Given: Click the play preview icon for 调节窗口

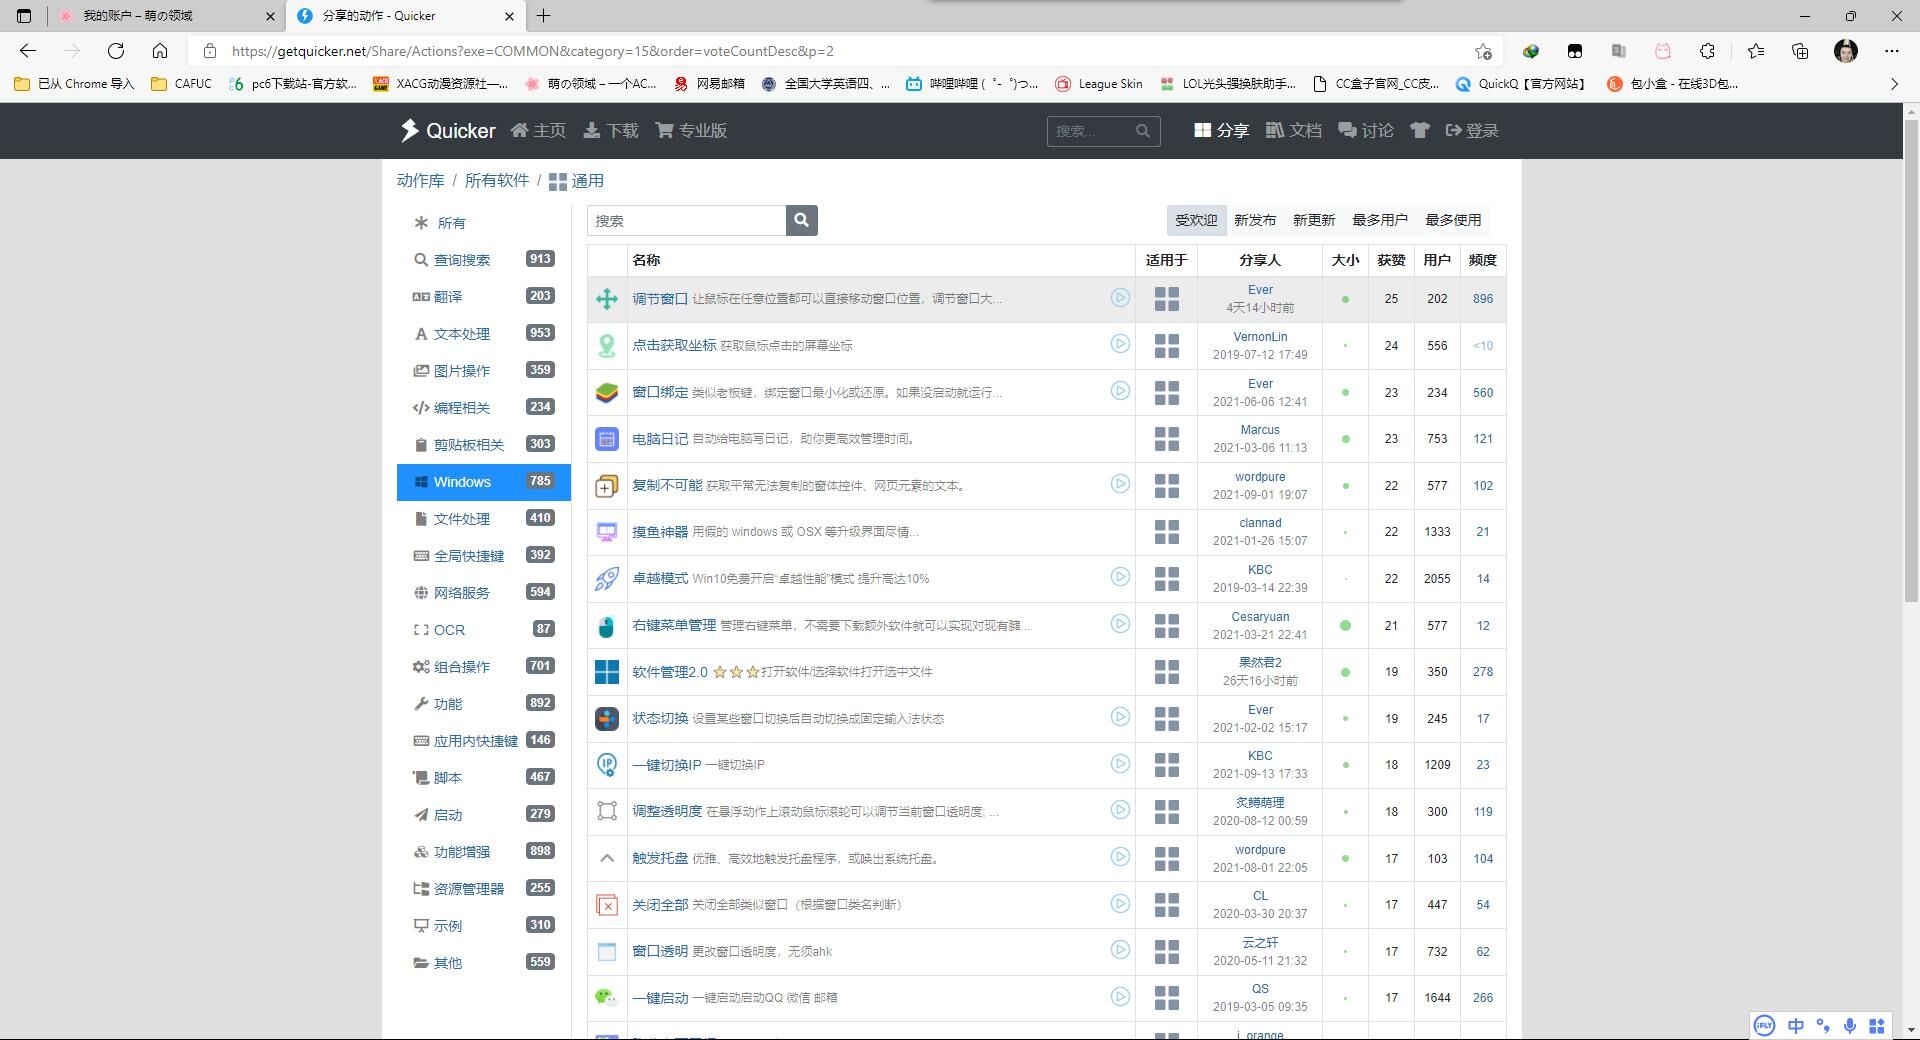Looking at the screenshot, I should pyautogui.click(x=1119, y=298).
